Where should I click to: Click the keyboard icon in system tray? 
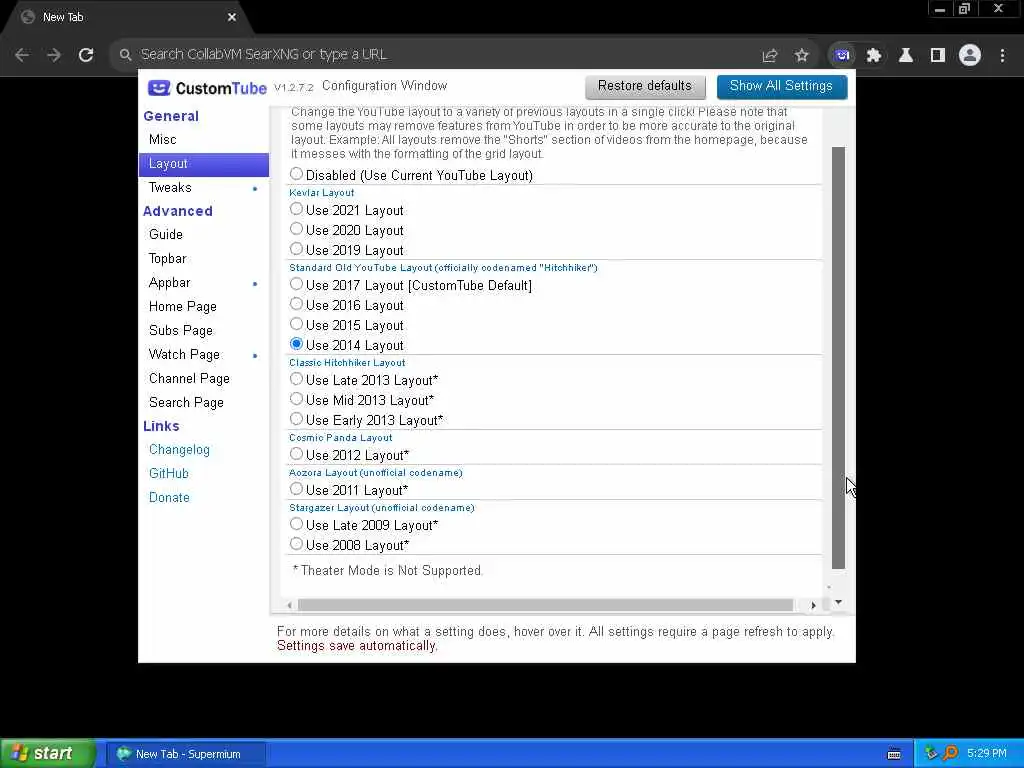pos(894,754)
